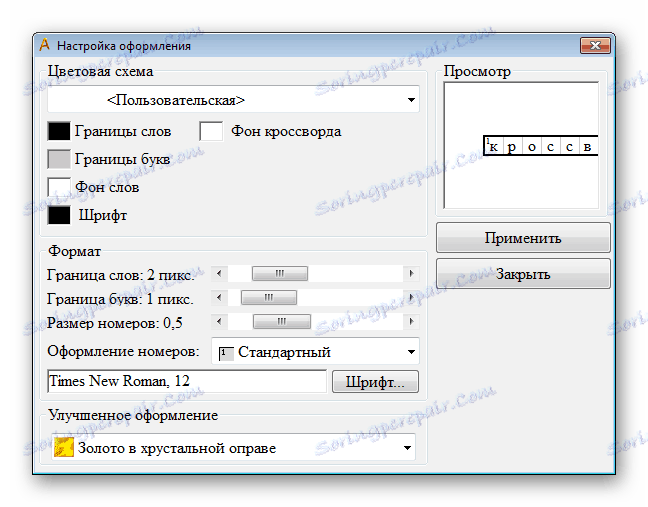Click the crossword preview in Просмотр
Image resolution: width=648 pixels, height=507 pixels.
tap(521, 145)
